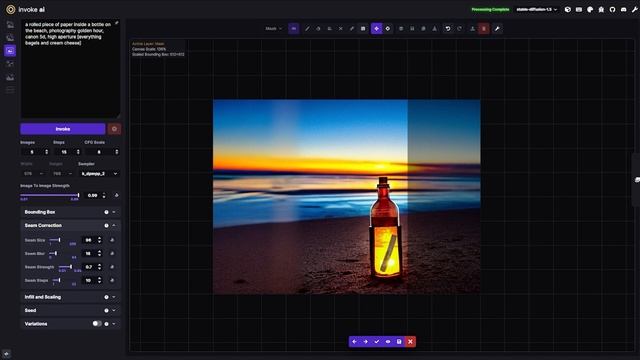Click the generated bottle image on canvas
The image size is (640, 360).
tap(347, 197)
